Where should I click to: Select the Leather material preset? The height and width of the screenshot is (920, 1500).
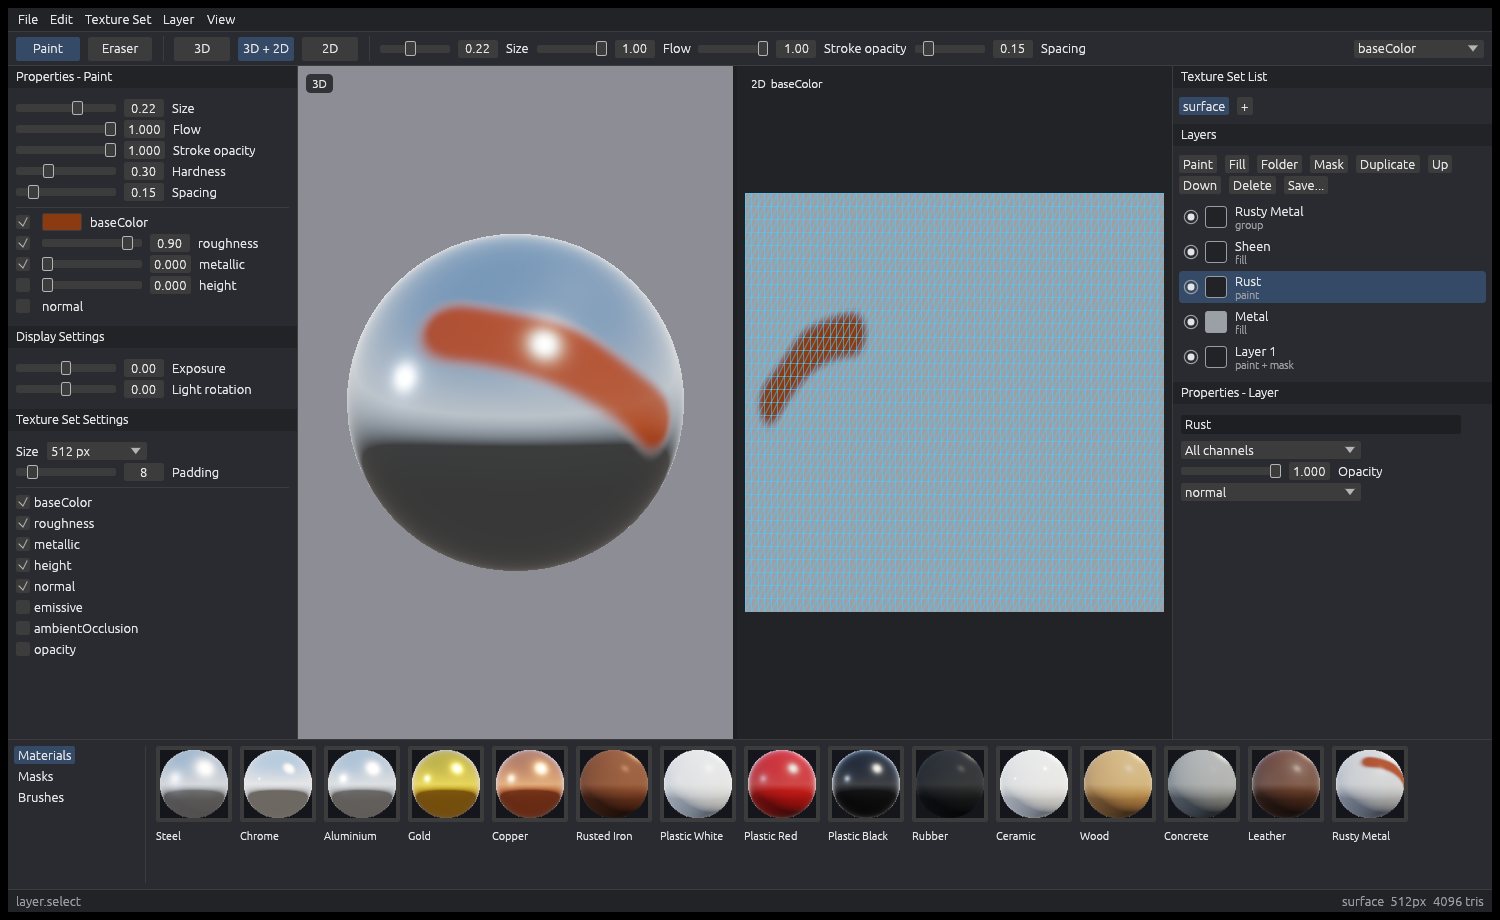click(1286, 784)
